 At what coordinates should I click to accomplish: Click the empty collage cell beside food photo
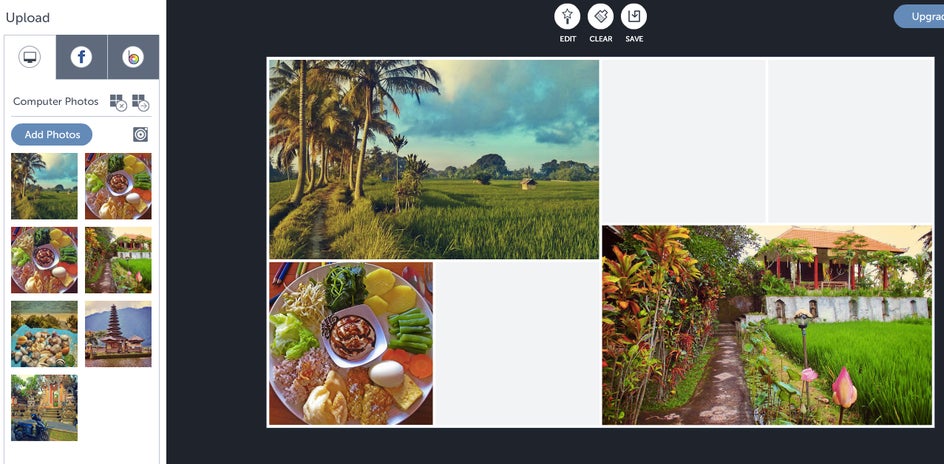[x=517, y=343]
